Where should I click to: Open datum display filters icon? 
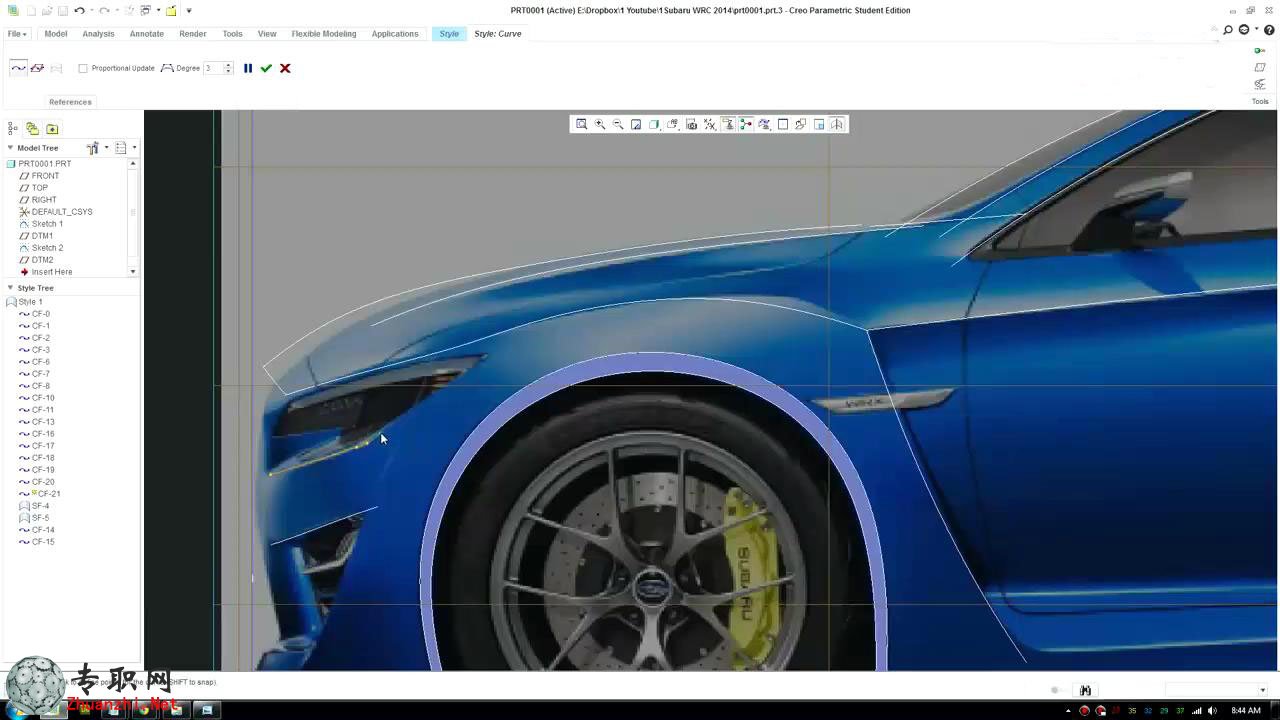coord(710,124)
